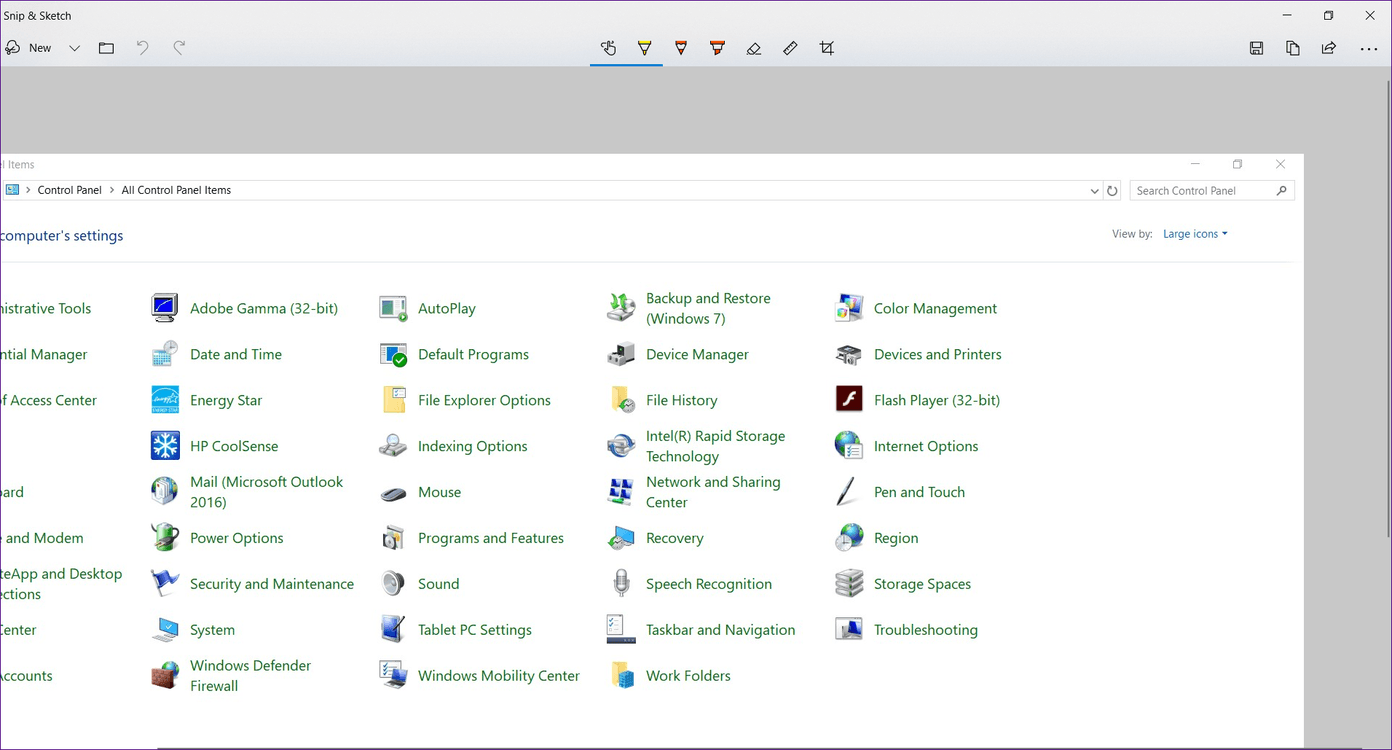Click the Color Management icon
Screen dimensions: 1392x750
click(x=849, y=308)
